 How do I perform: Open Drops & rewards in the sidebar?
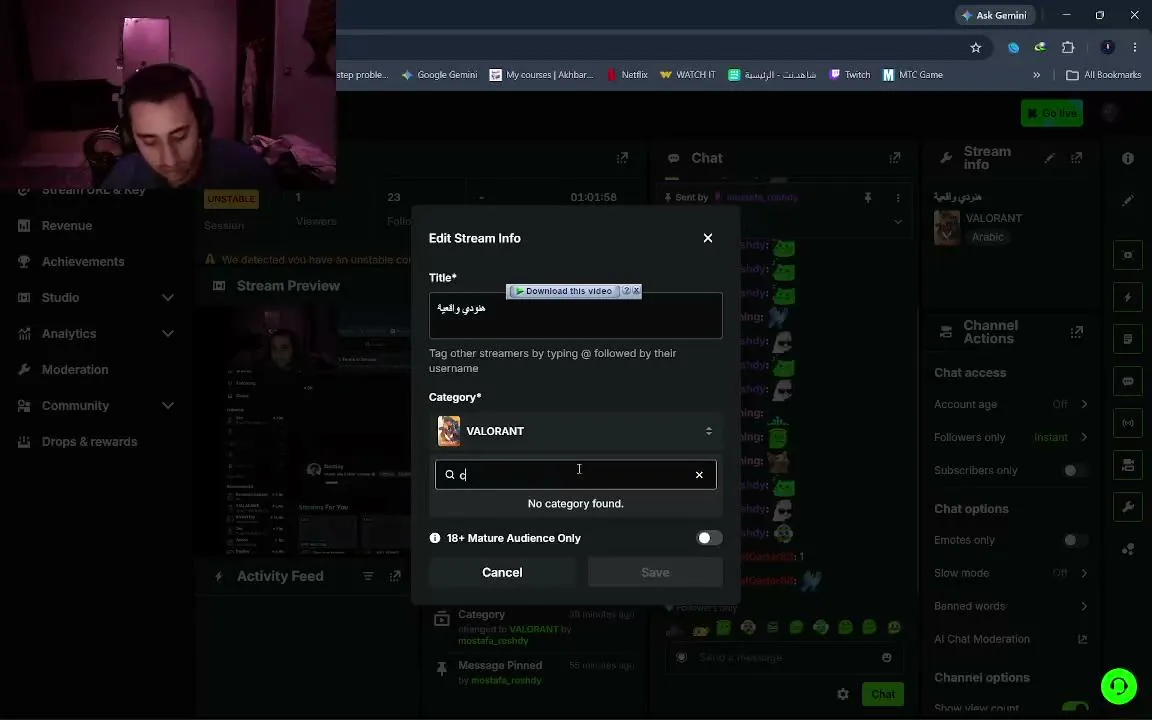tap(89, 442)
